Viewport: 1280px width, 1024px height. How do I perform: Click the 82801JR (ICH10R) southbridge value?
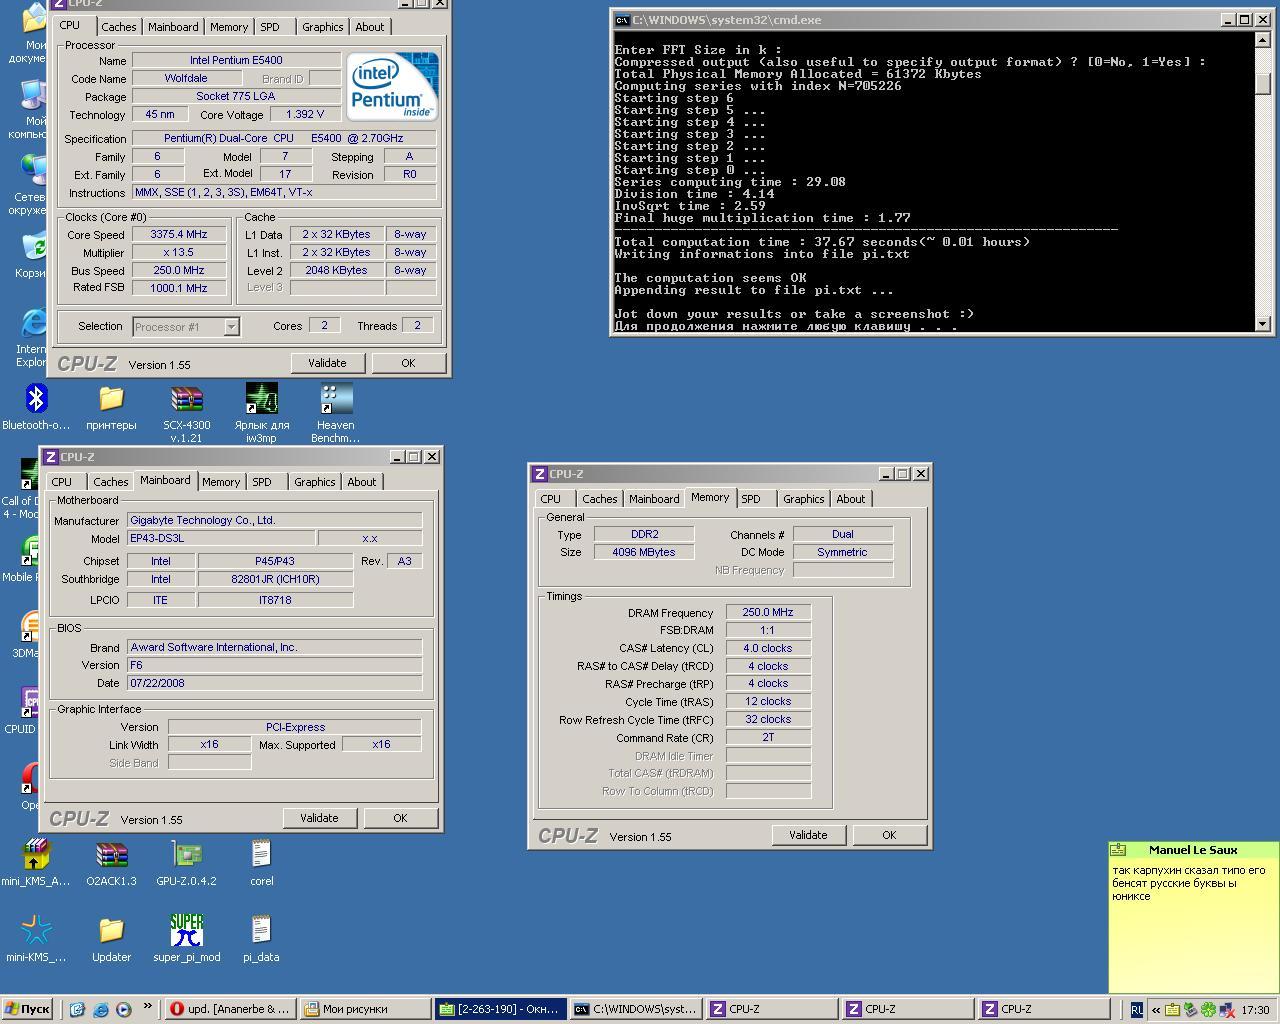click(275, 579)
